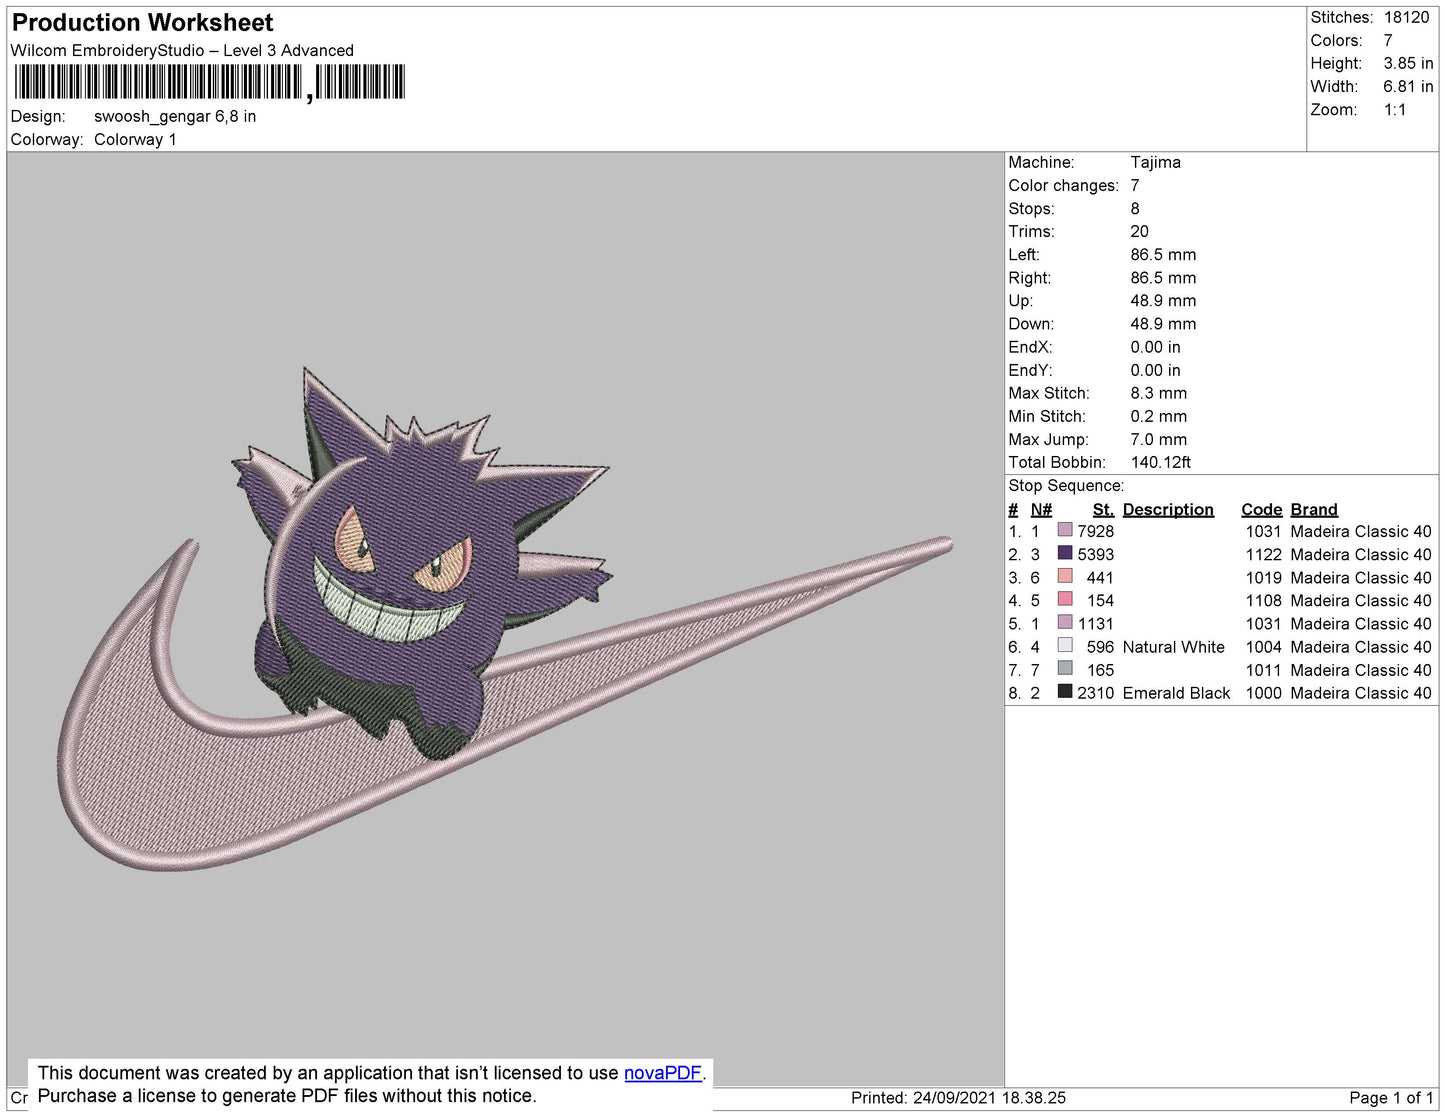Select the pink swatch for code 1108
This screenshot has width=1445, height=1117.
point(1065,599)
